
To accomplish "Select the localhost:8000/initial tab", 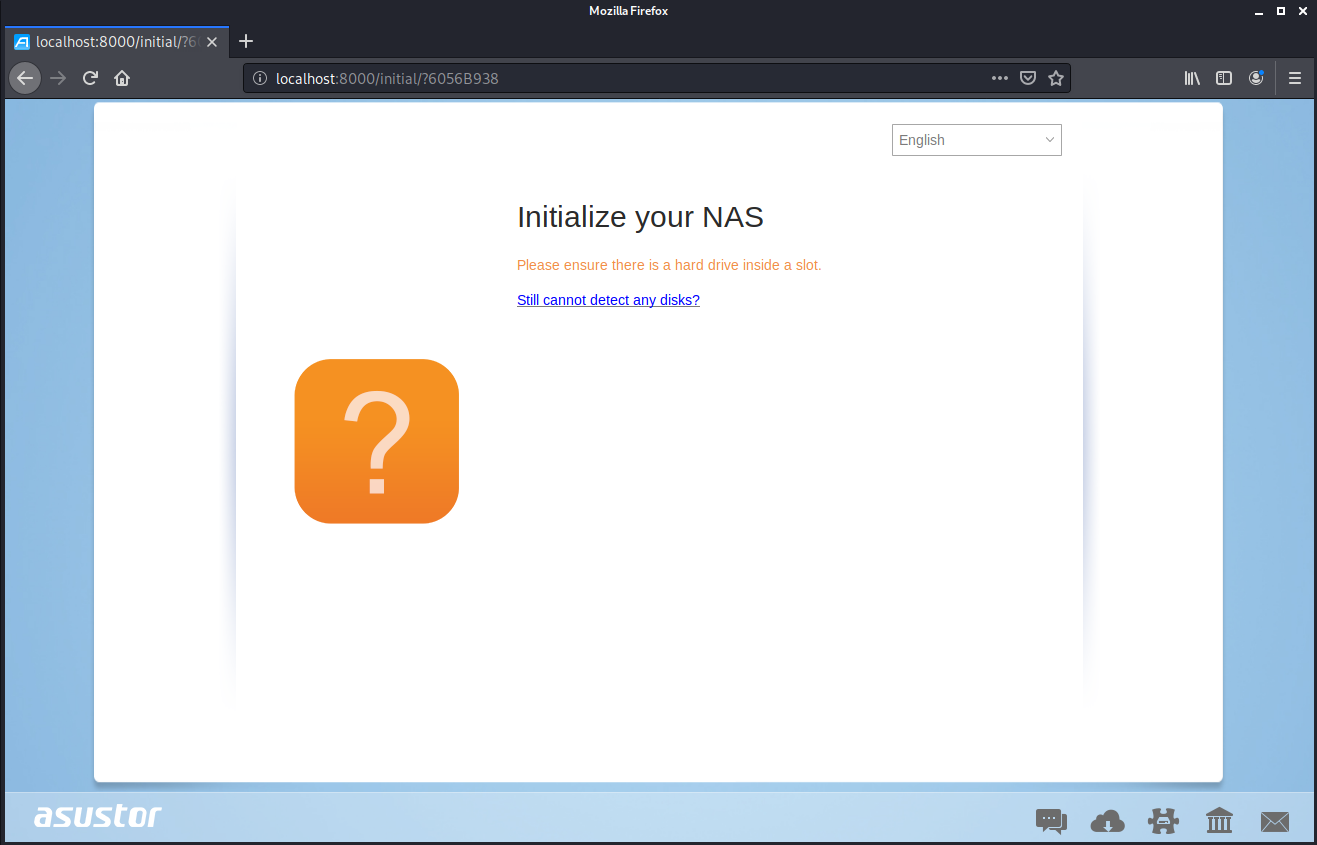I will click(112, 42).
